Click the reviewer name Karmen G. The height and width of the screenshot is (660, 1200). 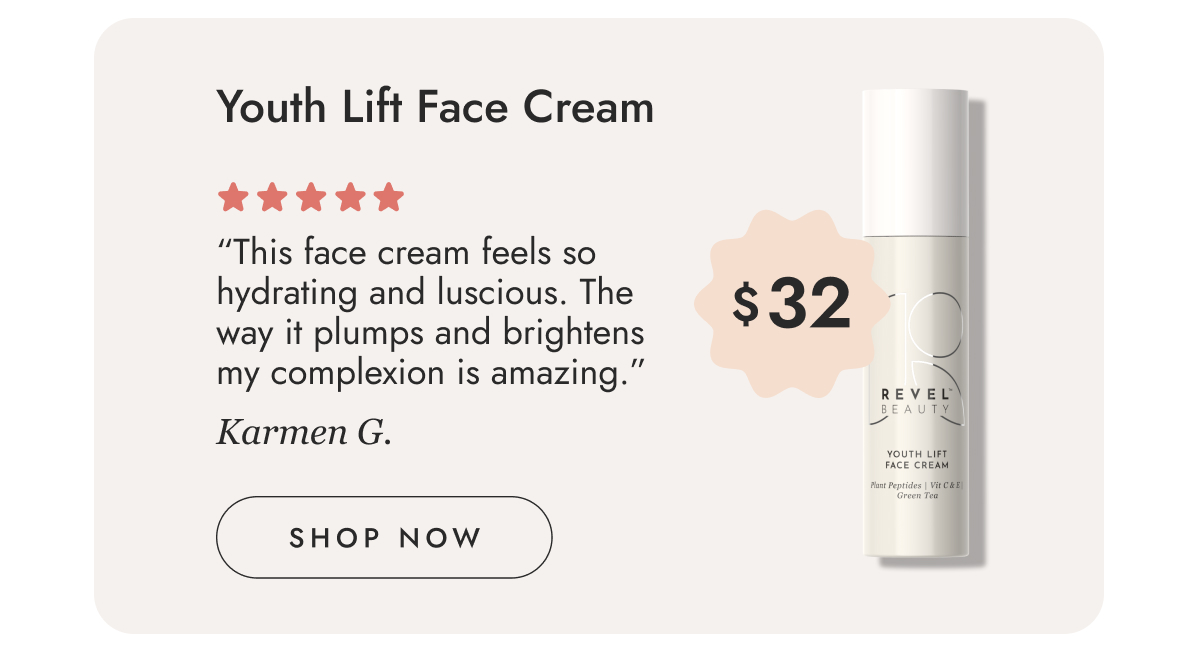tap(304, 433)
